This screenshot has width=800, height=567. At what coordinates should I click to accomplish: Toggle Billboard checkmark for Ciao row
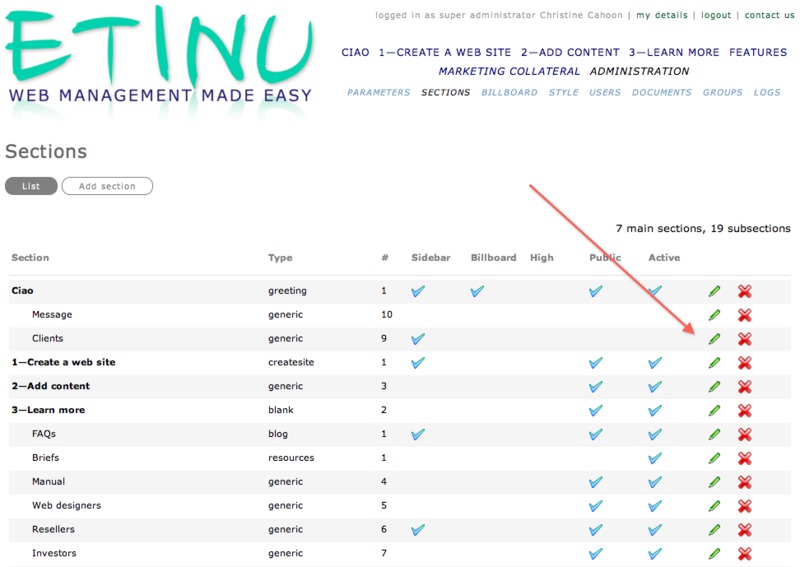tap(477, 291)
